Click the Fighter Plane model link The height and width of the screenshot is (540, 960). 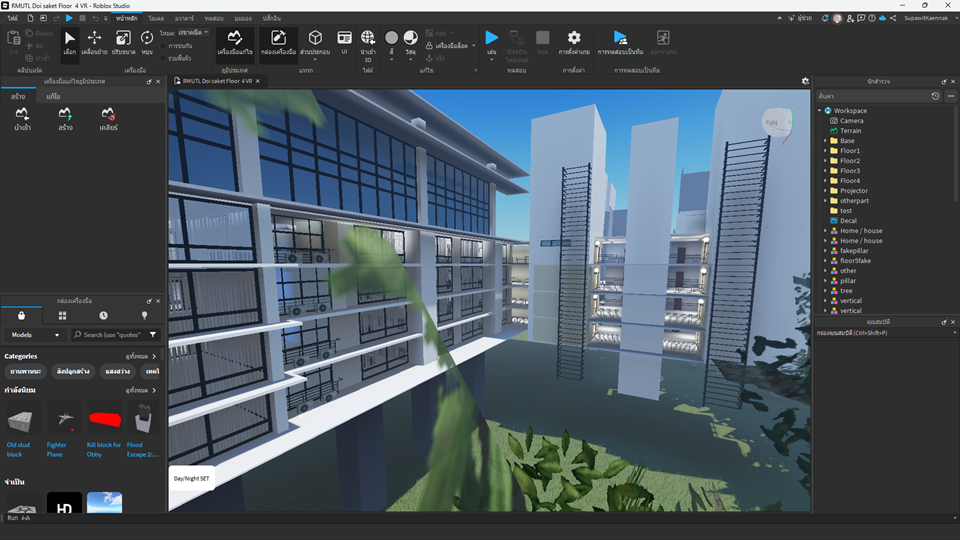[56, 449]
